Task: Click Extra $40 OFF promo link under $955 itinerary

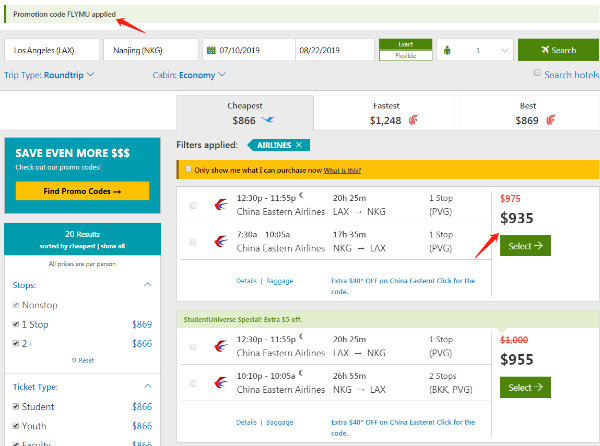Action: [x=403, y=428]
